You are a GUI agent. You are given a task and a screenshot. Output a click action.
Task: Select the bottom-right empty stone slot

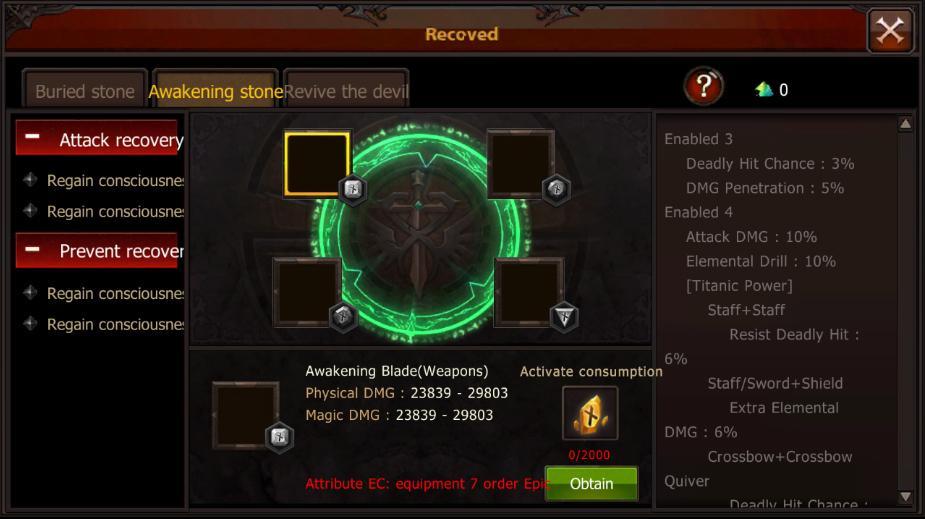[x=529, y=292]
